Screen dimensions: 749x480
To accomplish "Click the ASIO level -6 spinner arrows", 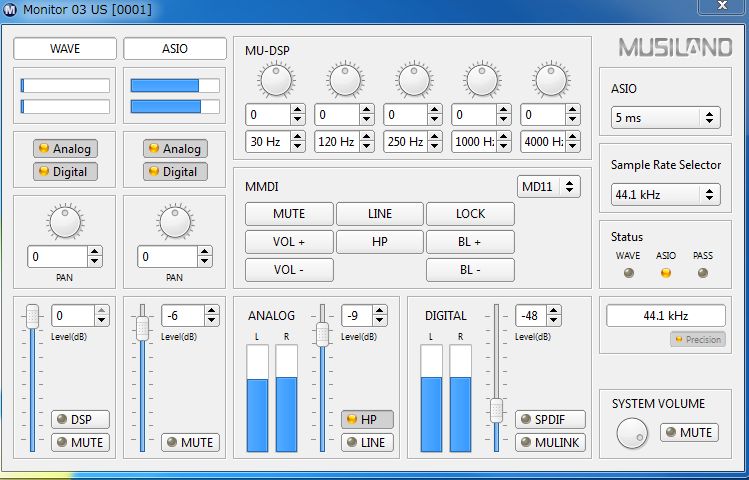I will [x=212, y=315].
